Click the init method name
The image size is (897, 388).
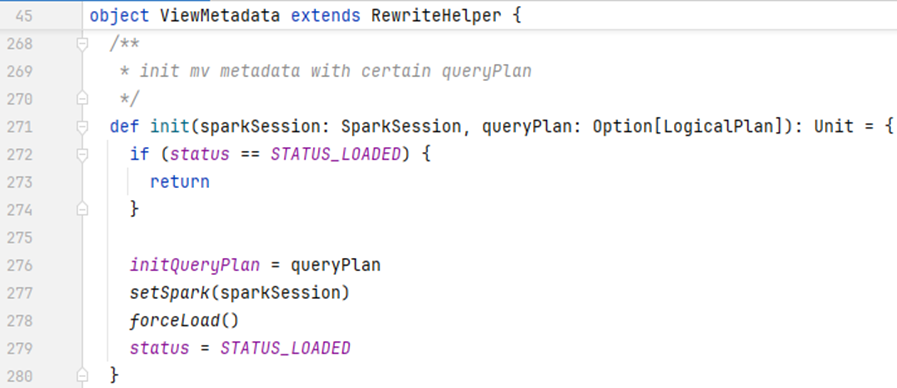[x=169, y=126]
